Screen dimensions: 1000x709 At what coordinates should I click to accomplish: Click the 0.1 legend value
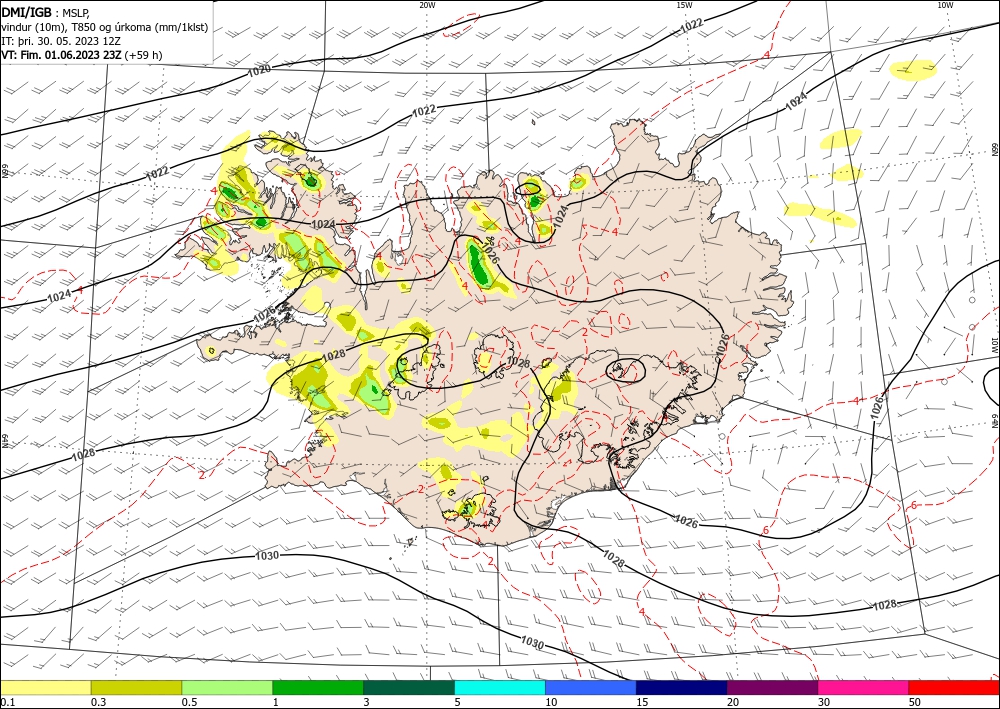pos(7,702)
